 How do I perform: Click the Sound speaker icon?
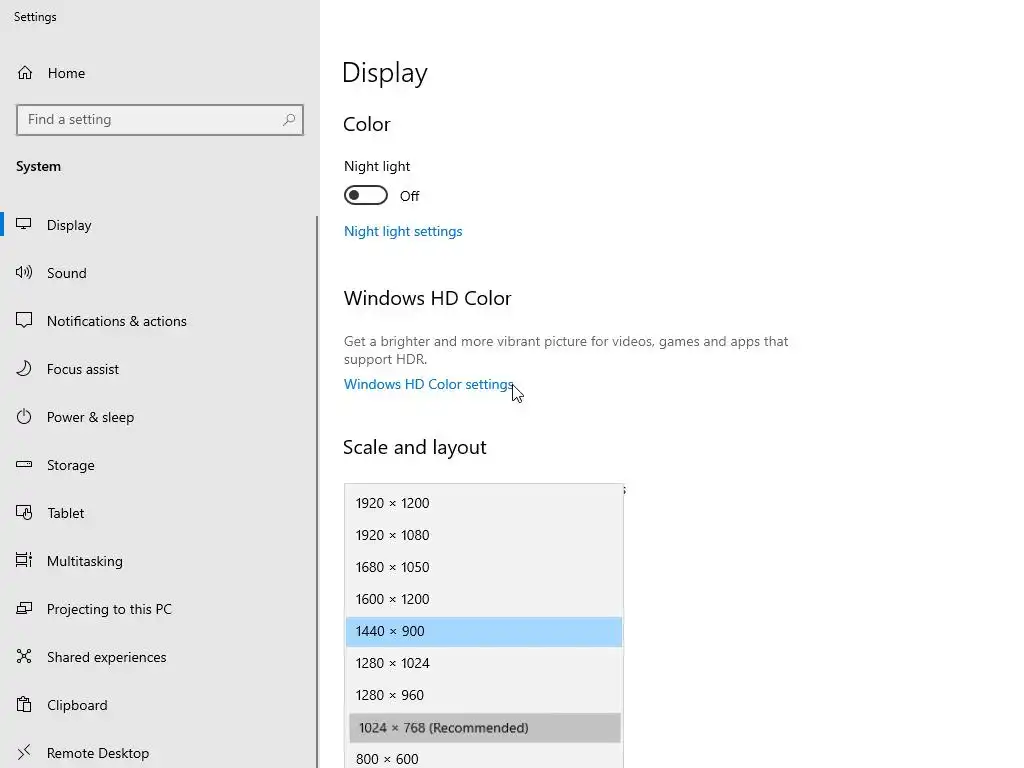coord(24,272)
